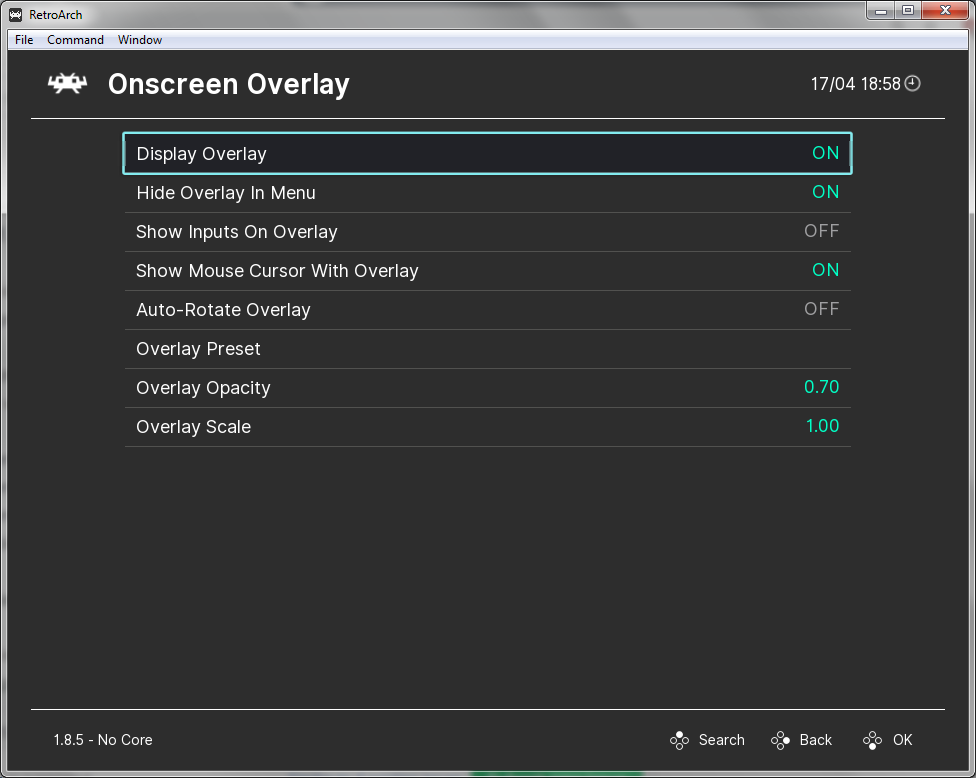976x778 pixels.
Task: Open the Command menu
Action: pos(75,39)
